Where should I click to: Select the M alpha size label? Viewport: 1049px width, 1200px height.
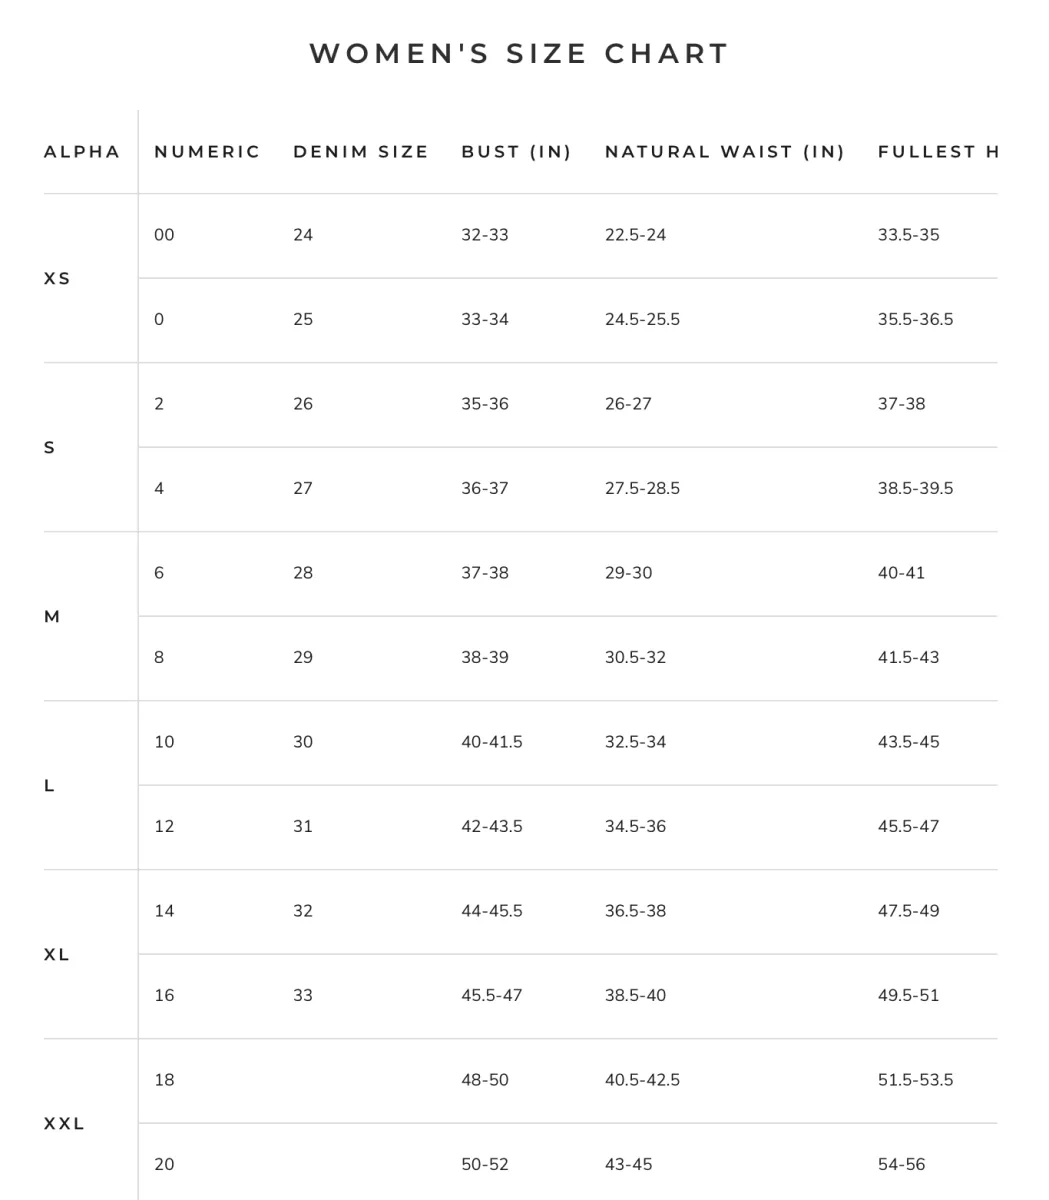52,617
